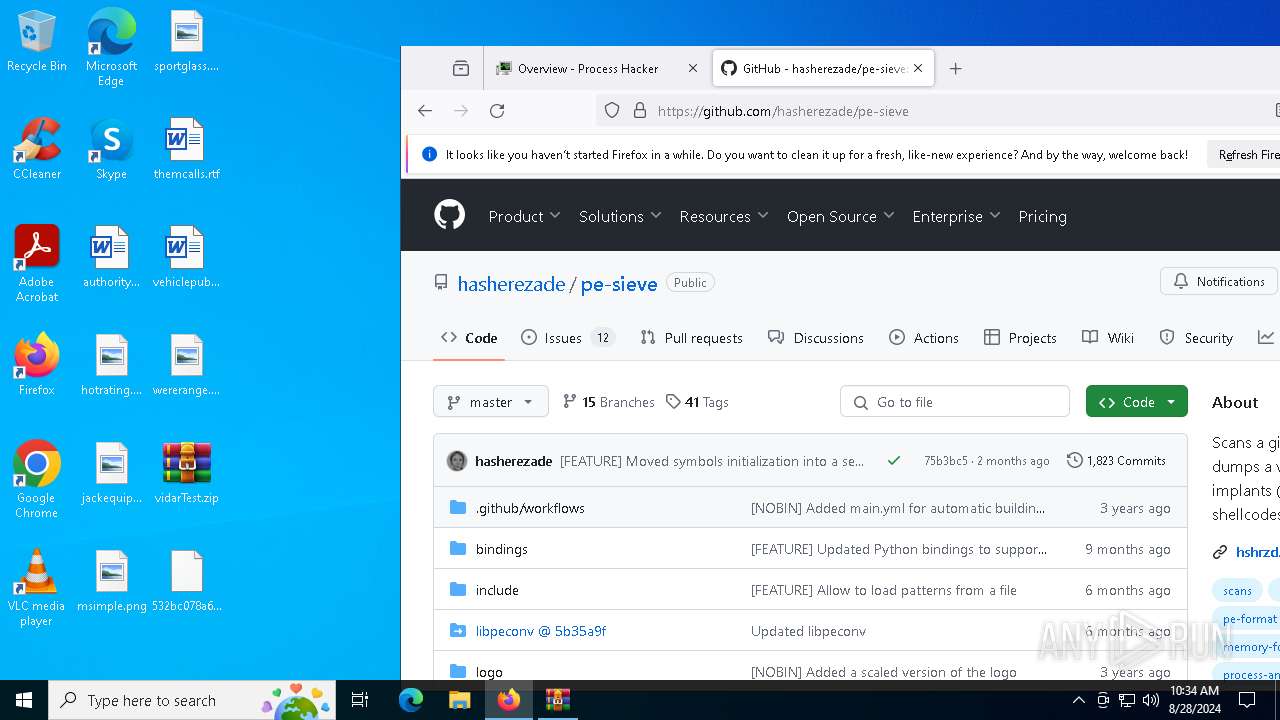Image resolution: width=1280 pixels, height=720 pixels.
Task: Select the 532bc078a6 file on desktop
Action: tap(186, 582)
